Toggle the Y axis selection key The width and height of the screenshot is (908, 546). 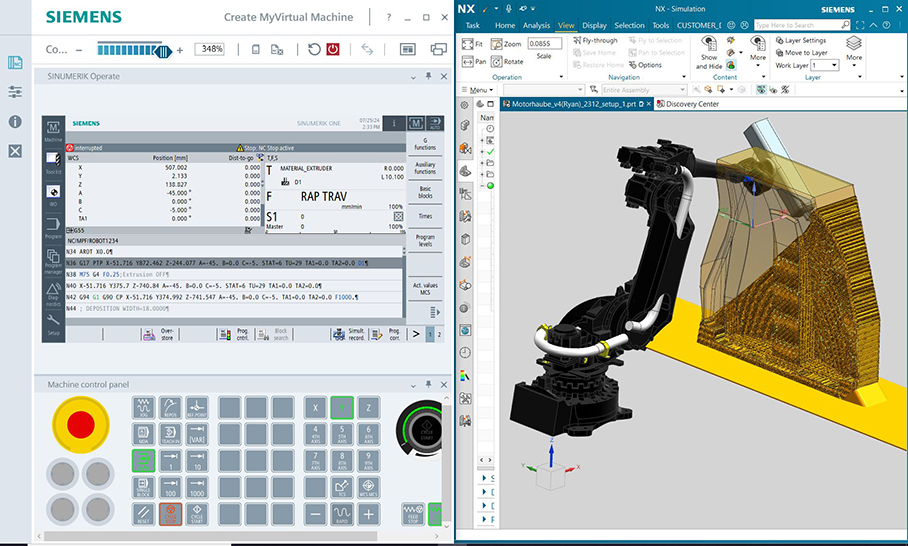342,408
